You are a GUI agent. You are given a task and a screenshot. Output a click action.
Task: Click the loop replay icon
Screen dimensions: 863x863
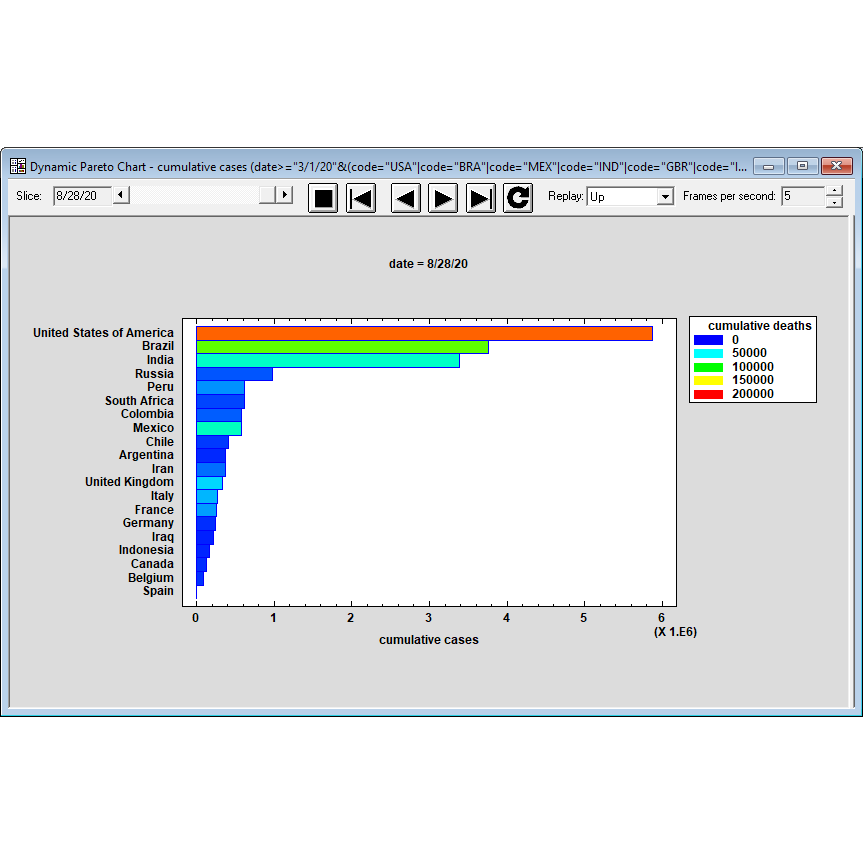[x=517, y=198]
